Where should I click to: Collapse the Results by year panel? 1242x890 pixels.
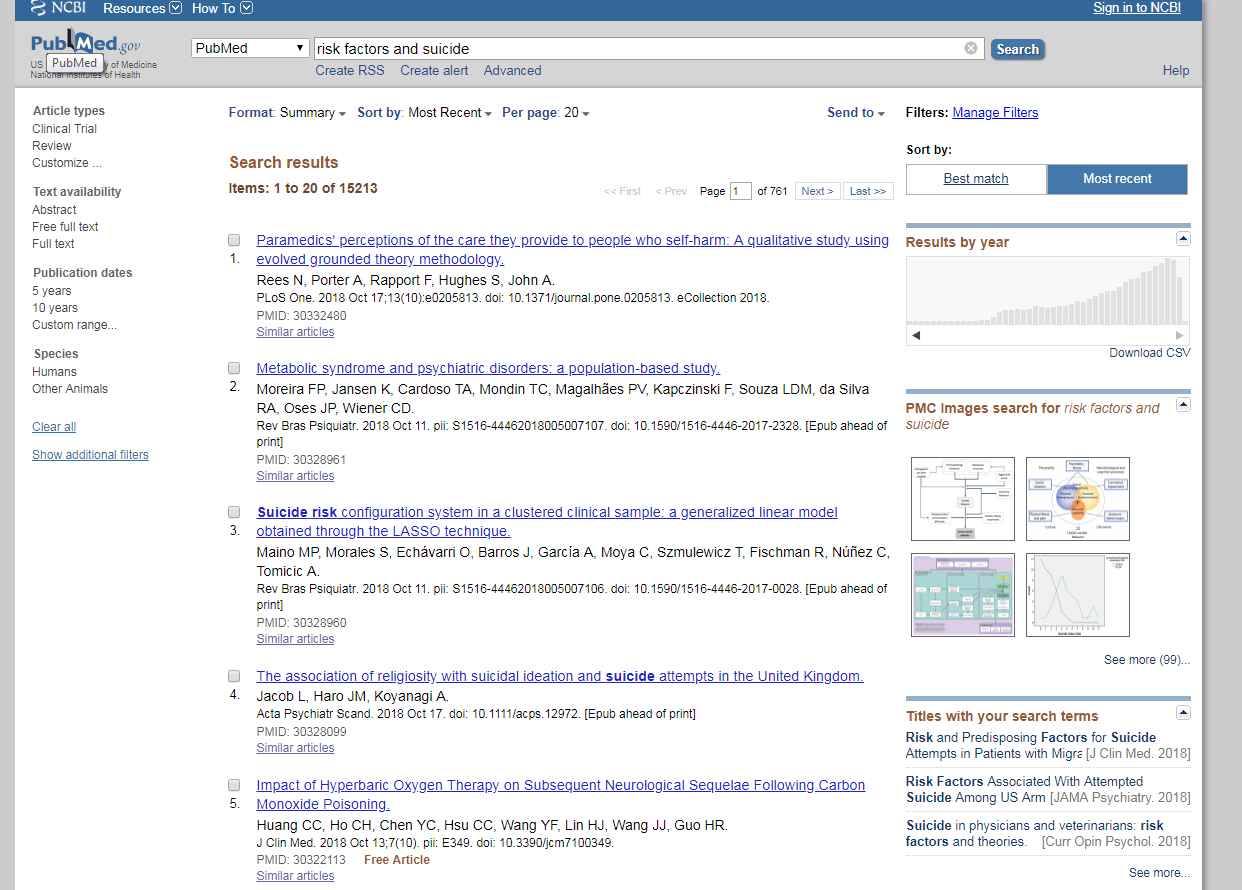1183,238
